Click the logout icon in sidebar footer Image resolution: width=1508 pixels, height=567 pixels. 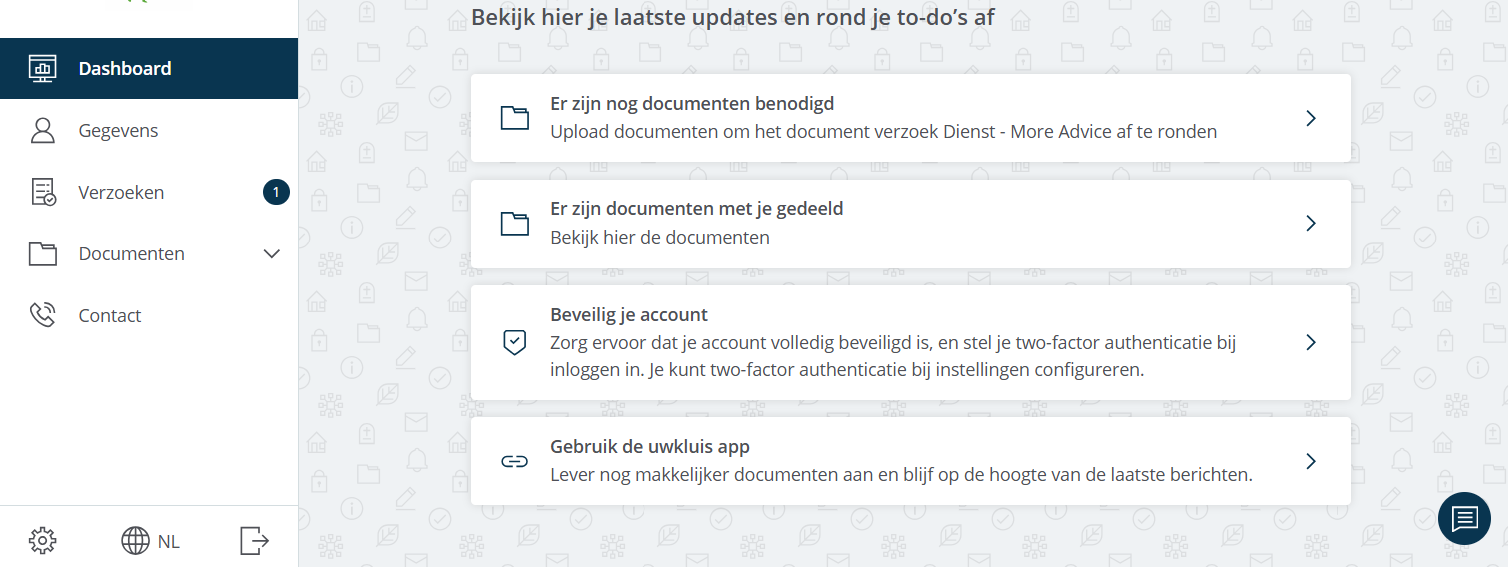255,541
